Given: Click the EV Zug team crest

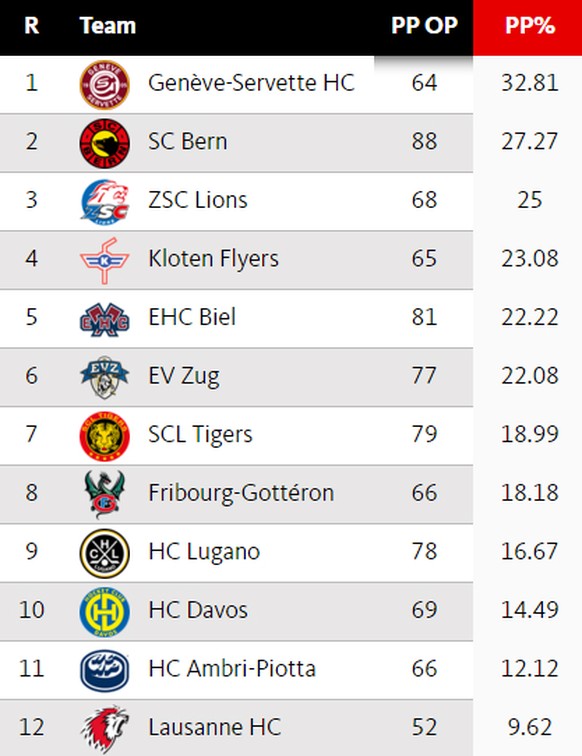Looking at the screenshot, I should [x=105, y=378].
